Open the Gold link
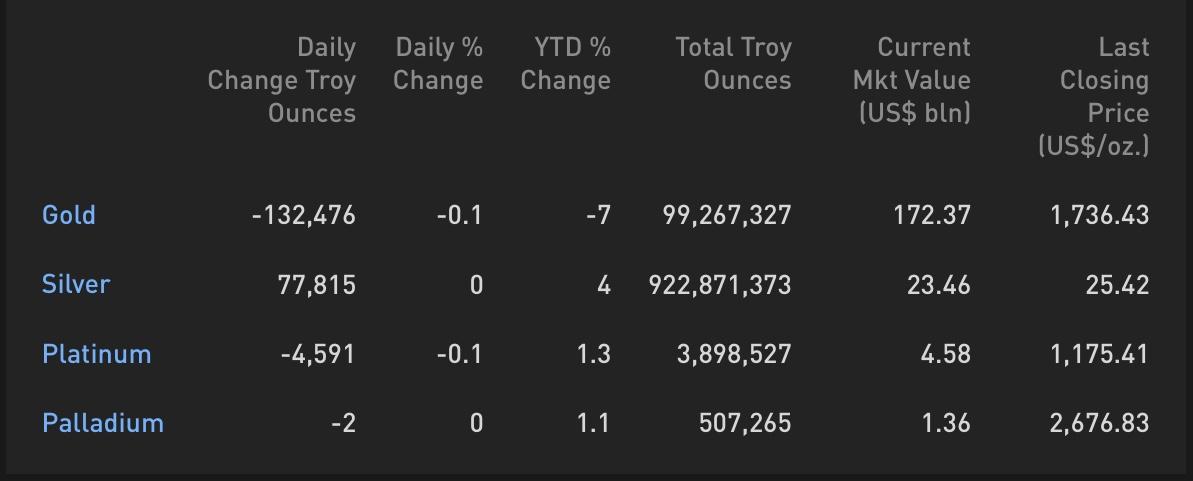 tap(68, 215)
